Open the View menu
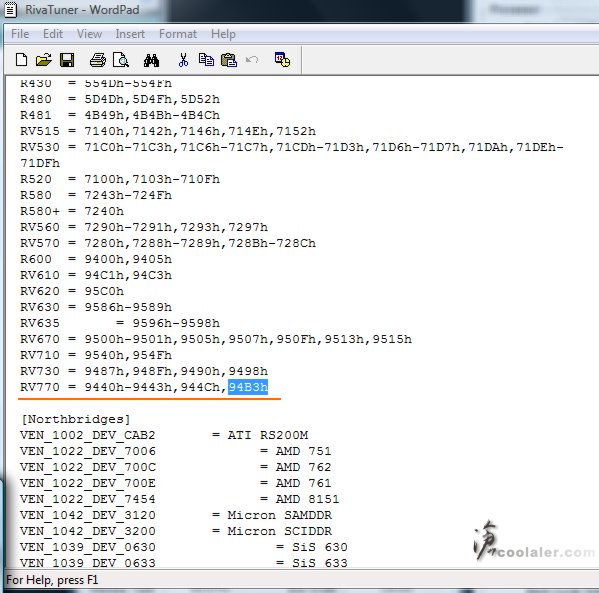The height and width of the screenshot is (593, 599). 89,34
